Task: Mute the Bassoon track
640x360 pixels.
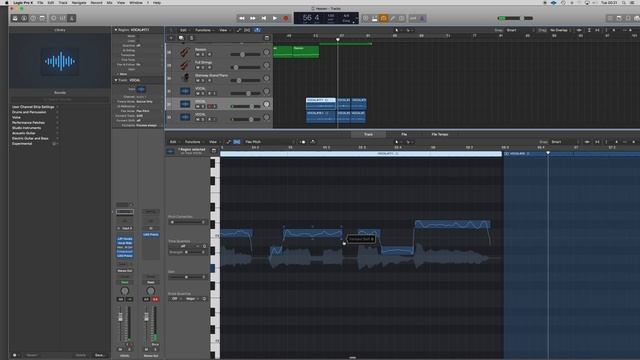Action: coord(198,55)
